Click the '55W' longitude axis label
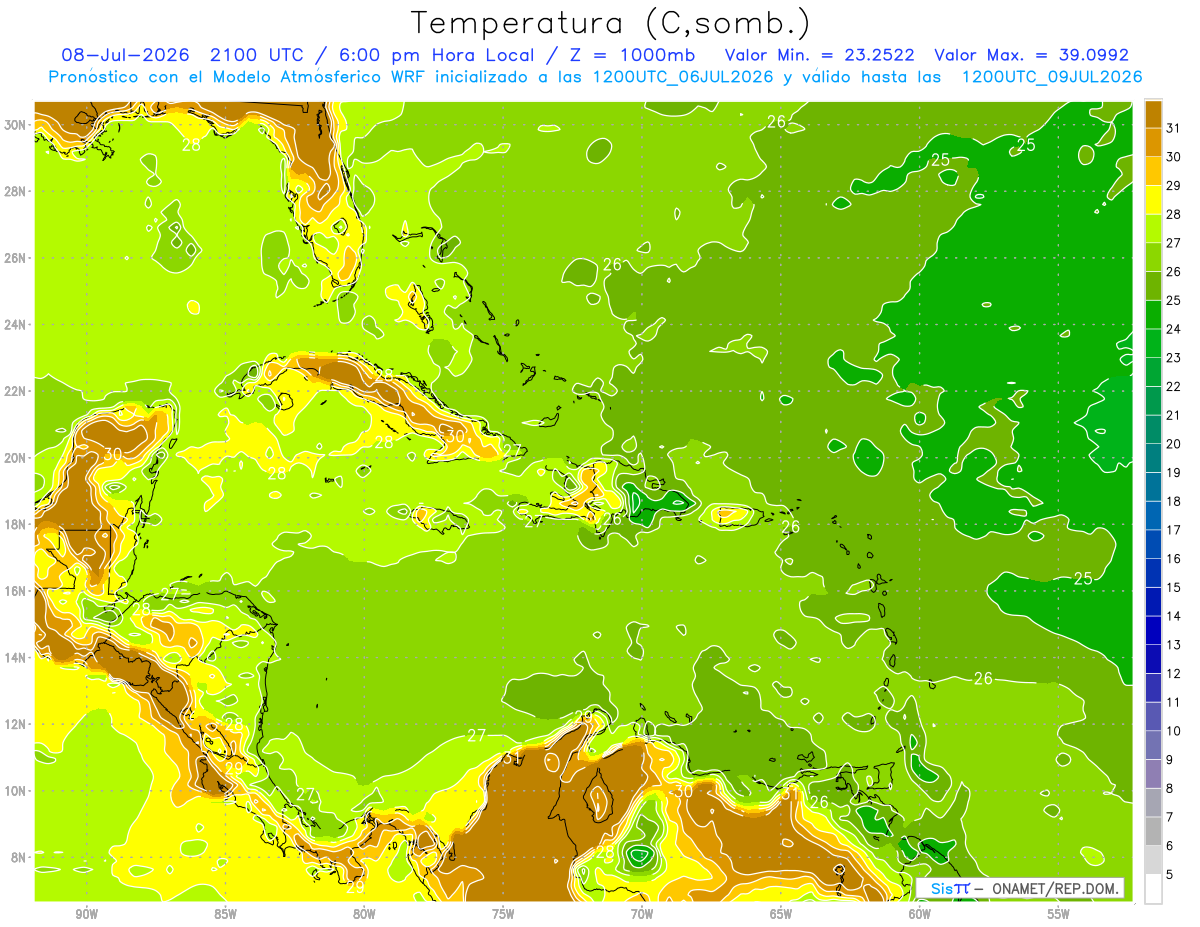The image size is (1200, 927). tap(1058, 914)
